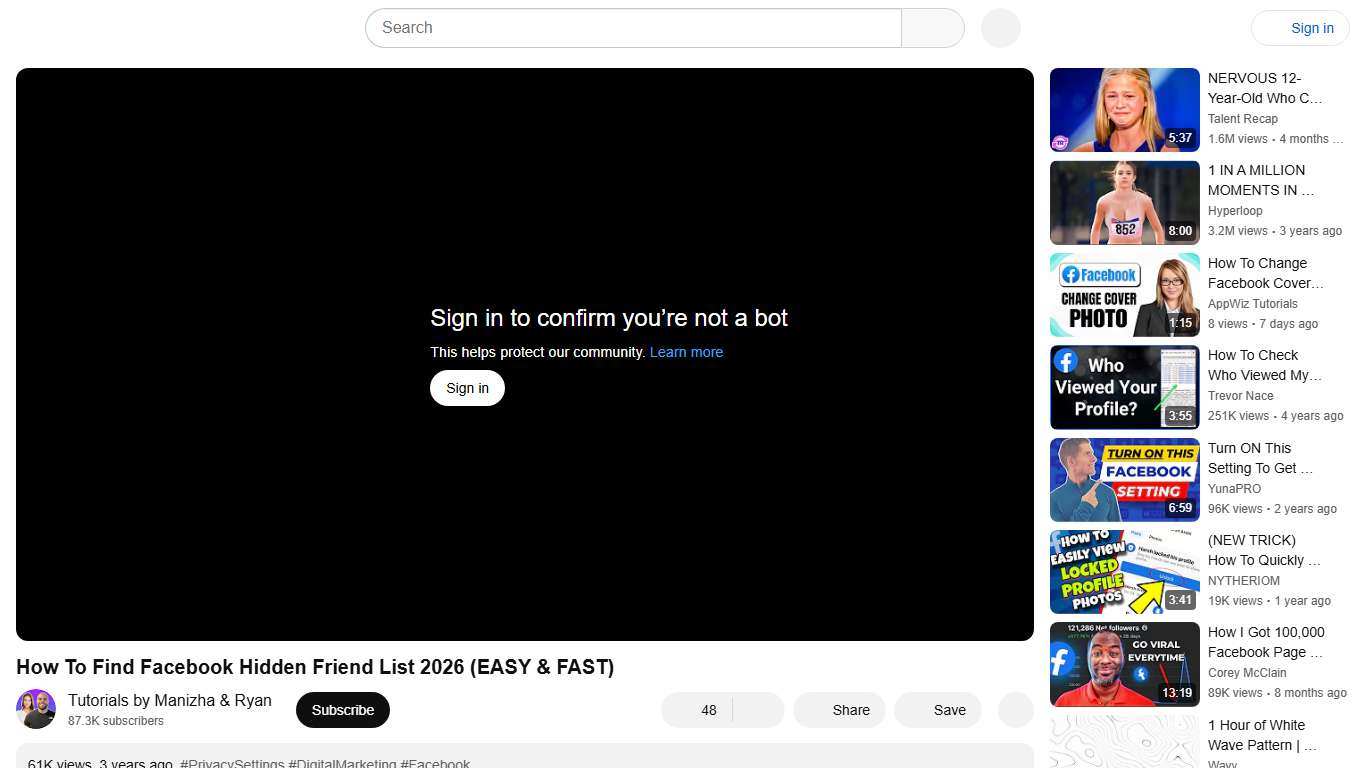Open the #DigitalMarketing hashtag
This screenshot has width=1366, height=768.
click(344, 763)
